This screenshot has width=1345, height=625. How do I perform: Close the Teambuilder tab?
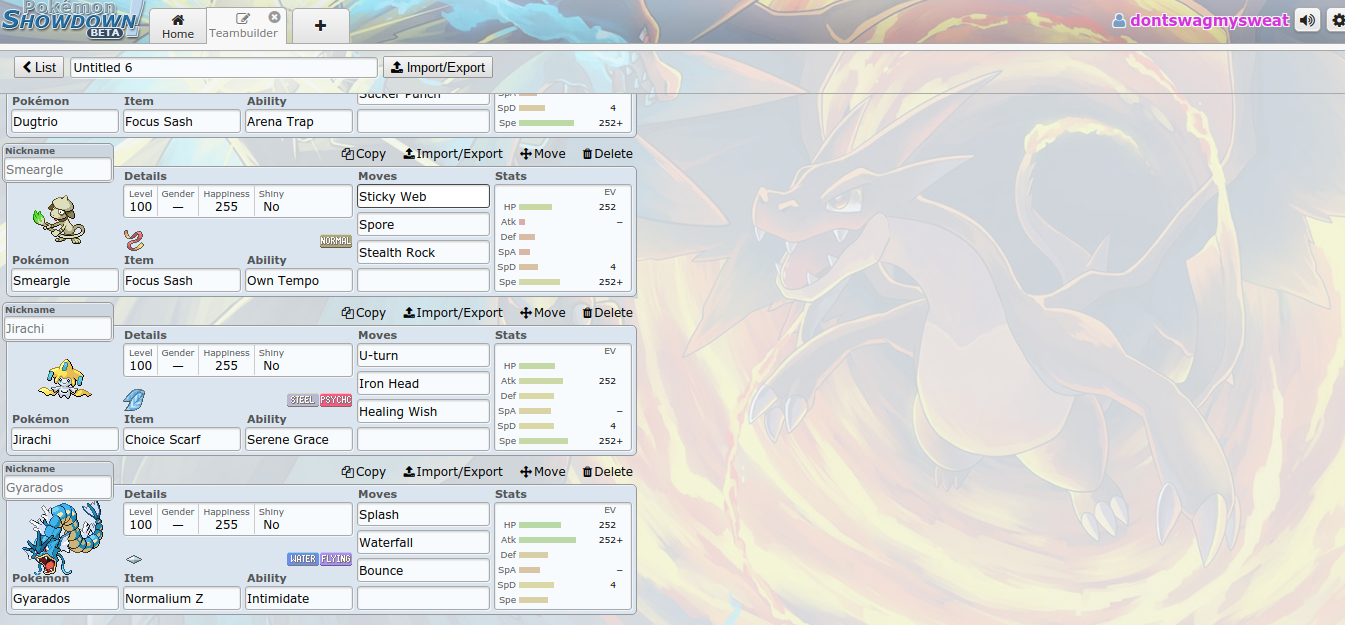tap(274, 18)
